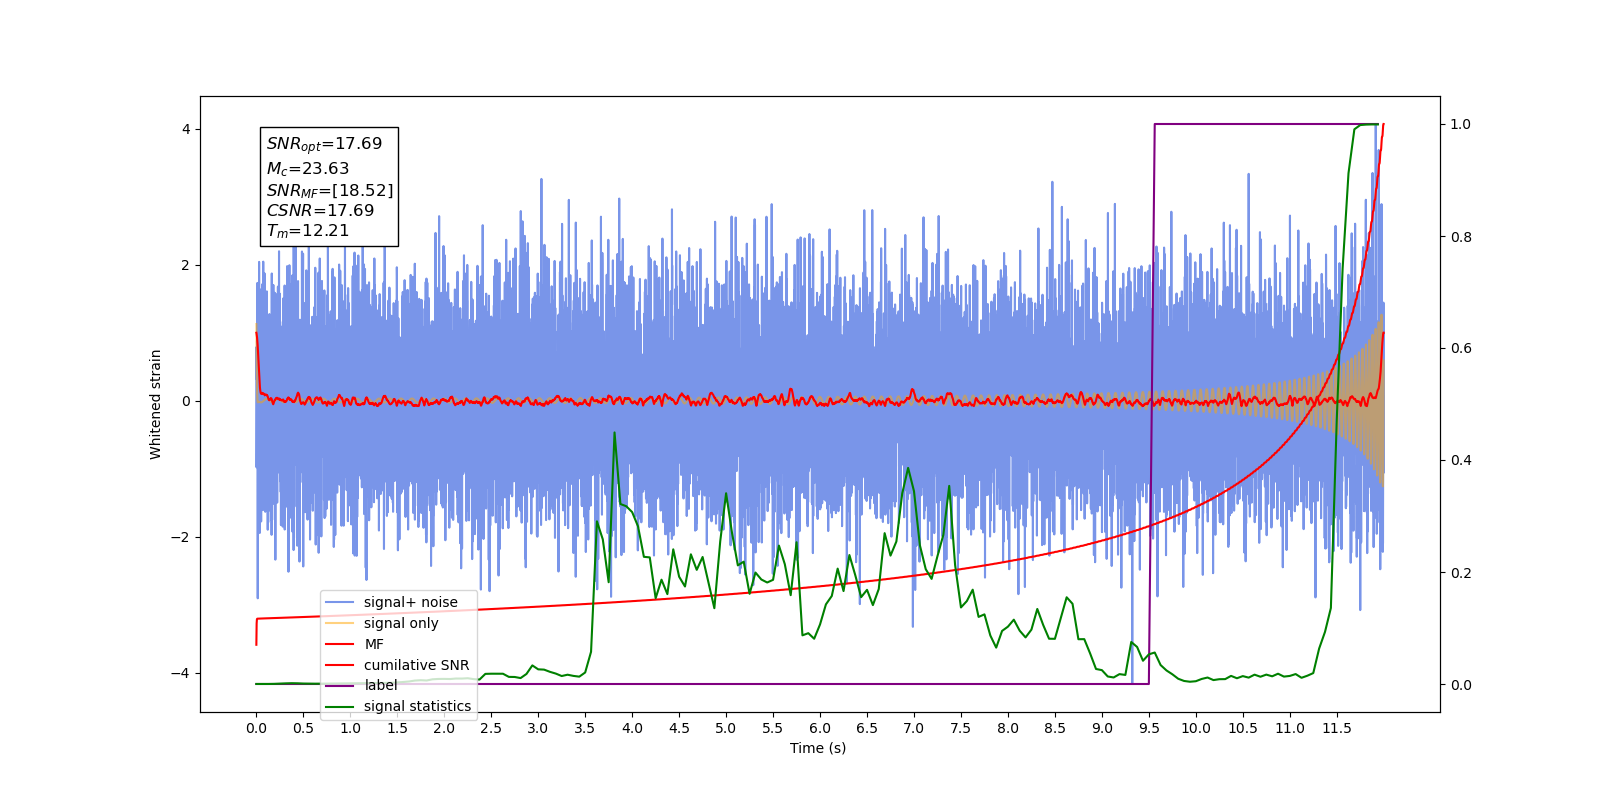Click the 9.5 tick on the time axis
Screen dimensions: 1600x800
[1149, 728]
